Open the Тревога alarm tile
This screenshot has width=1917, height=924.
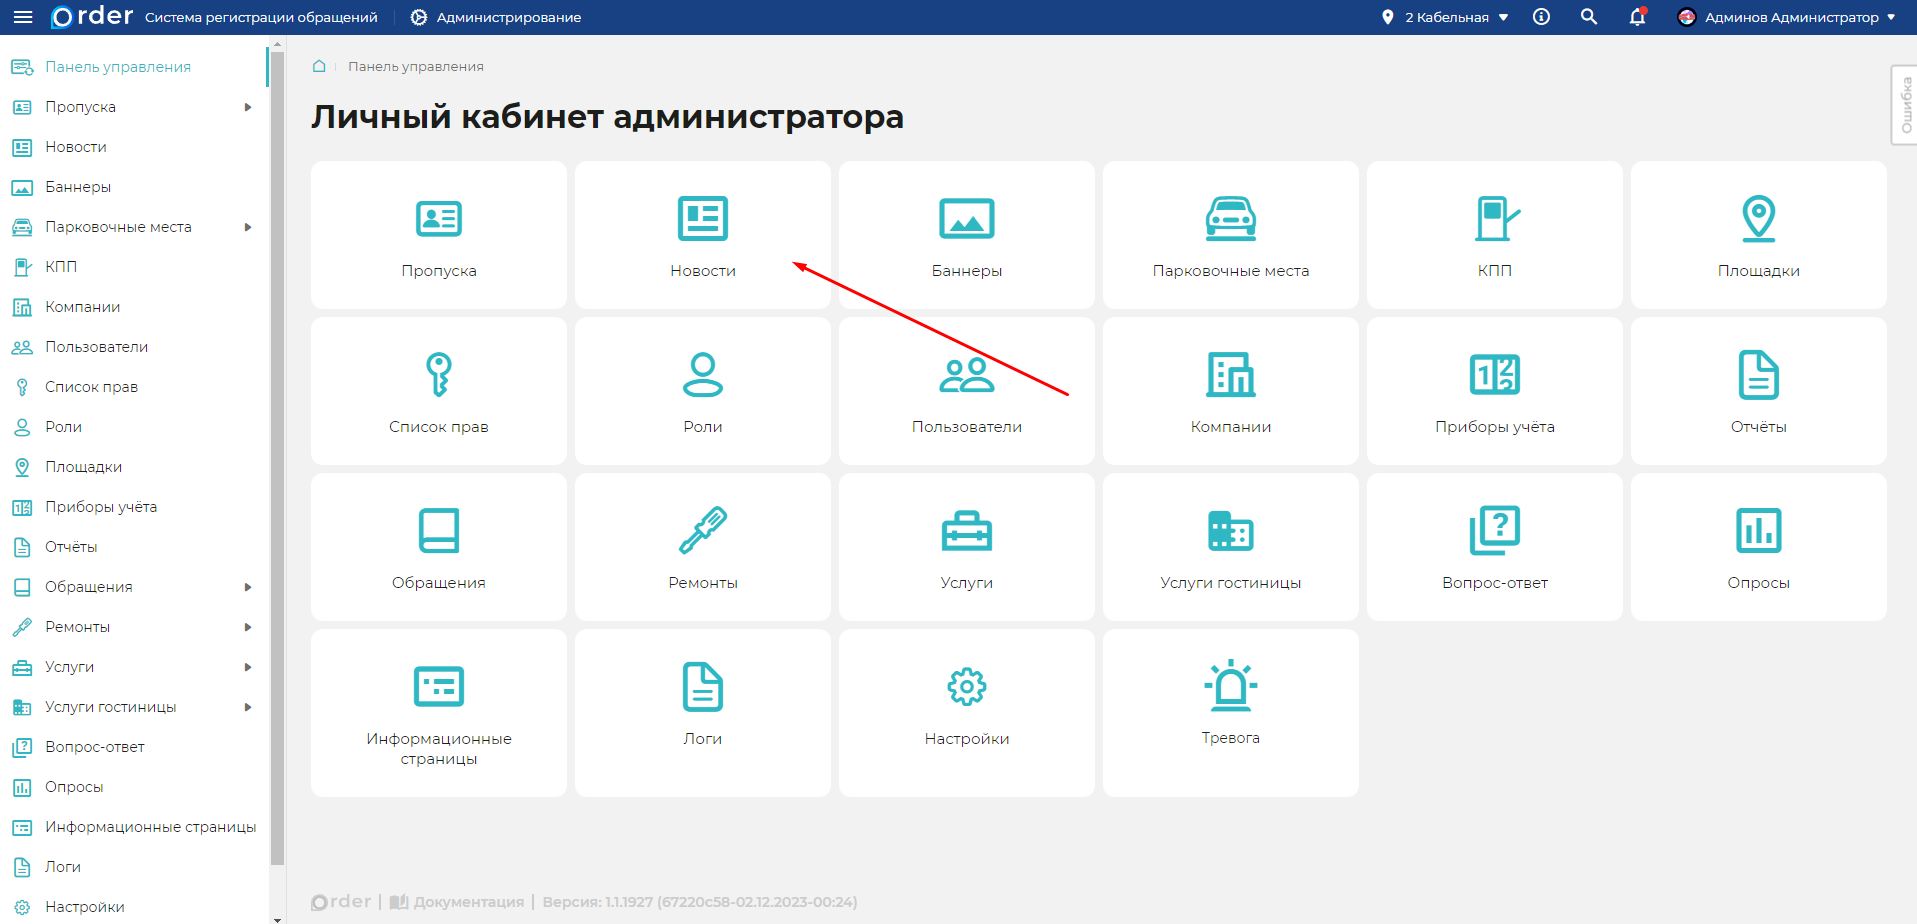point(1230,712)
